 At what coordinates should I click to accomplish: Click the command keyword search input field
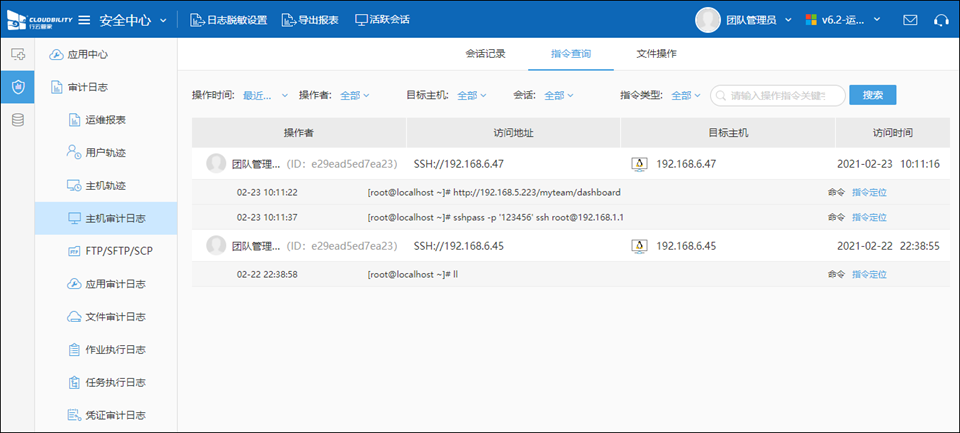pos(780,95)
